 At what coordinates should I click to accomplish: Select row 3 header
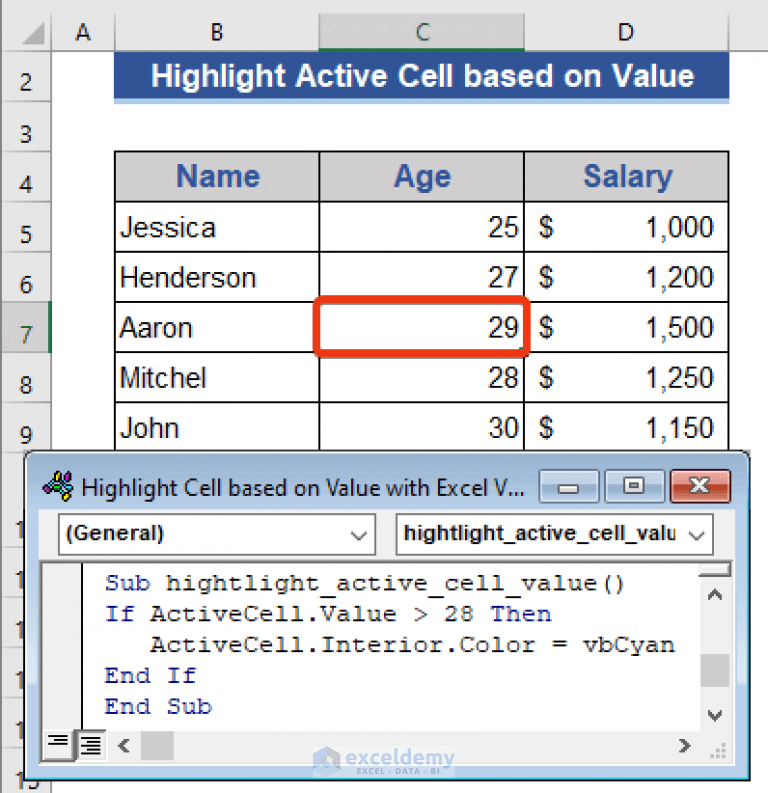pyautogui.click(x=26, y=127)
